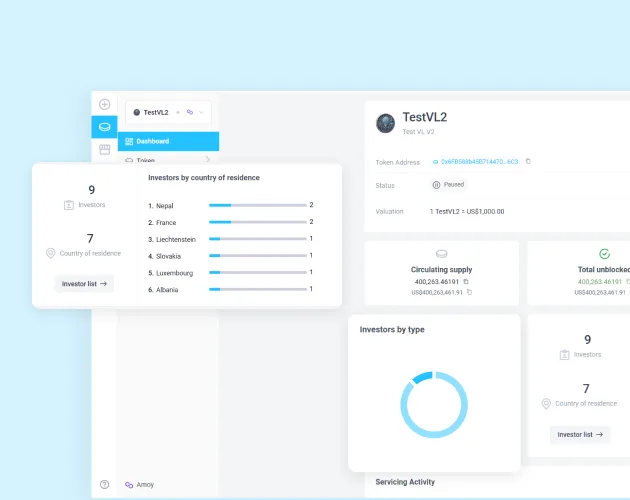The width and height of the screenshot is (630, 500).
Task: Click the investors badge icon in the floating card
Action: [x=69, y=205]
